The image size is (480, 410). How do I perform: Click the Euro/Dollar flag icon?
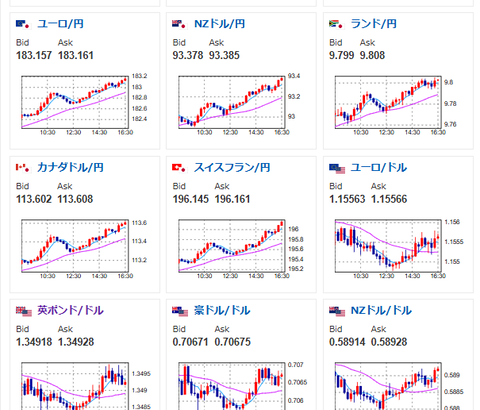pos(337,168)
